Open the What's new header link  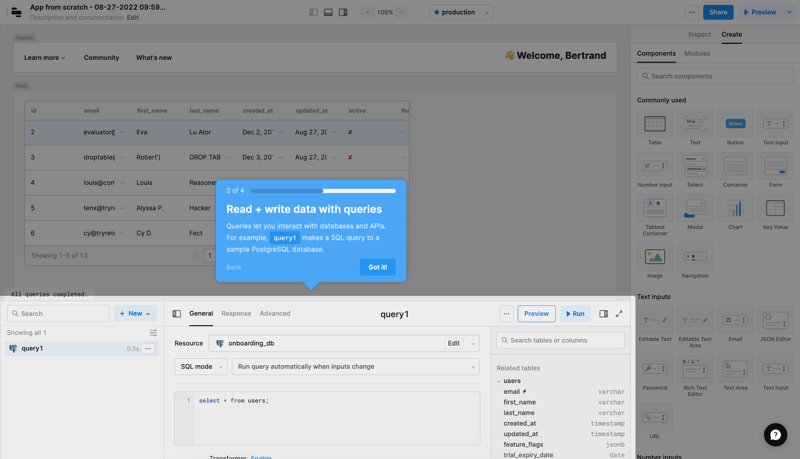154,58
